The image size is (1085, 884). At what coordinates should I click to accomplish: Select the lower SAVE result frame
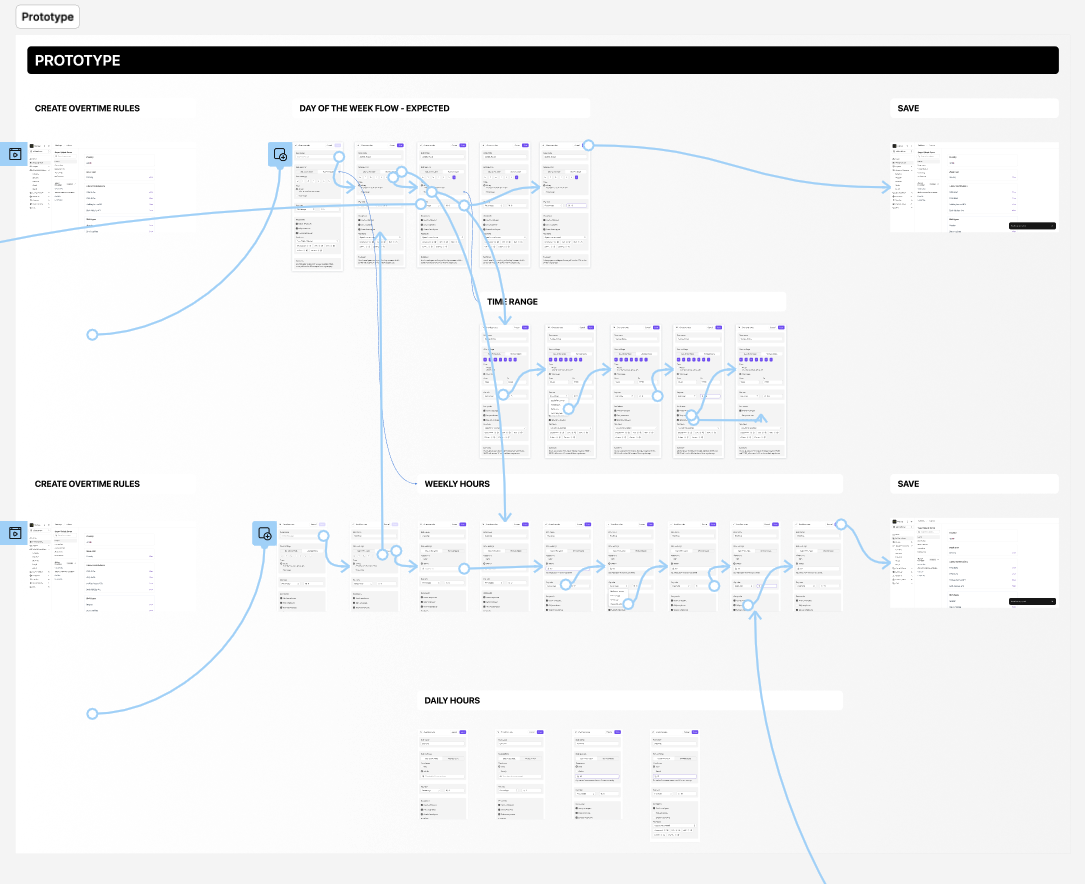(x=974, y=563)
